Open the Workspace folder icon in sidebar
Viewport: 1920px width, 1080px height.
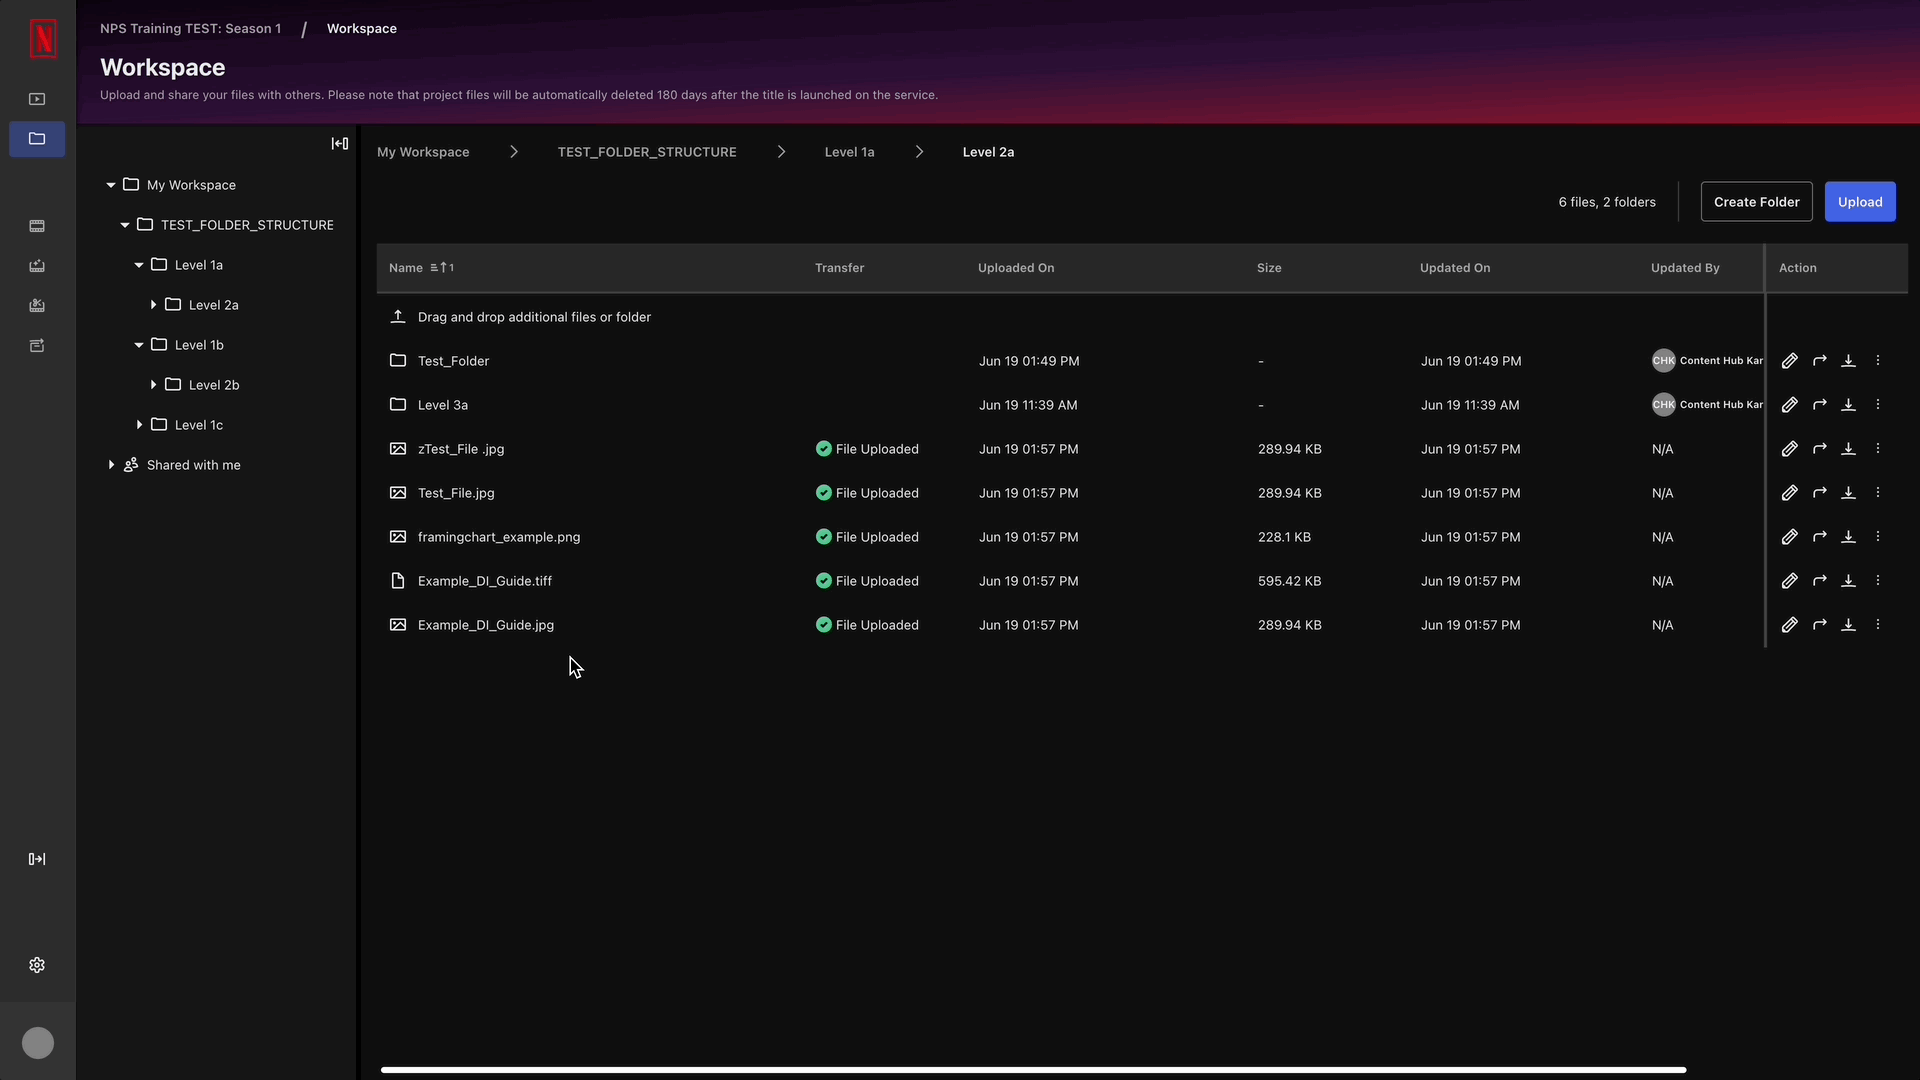tap(37, 139)
